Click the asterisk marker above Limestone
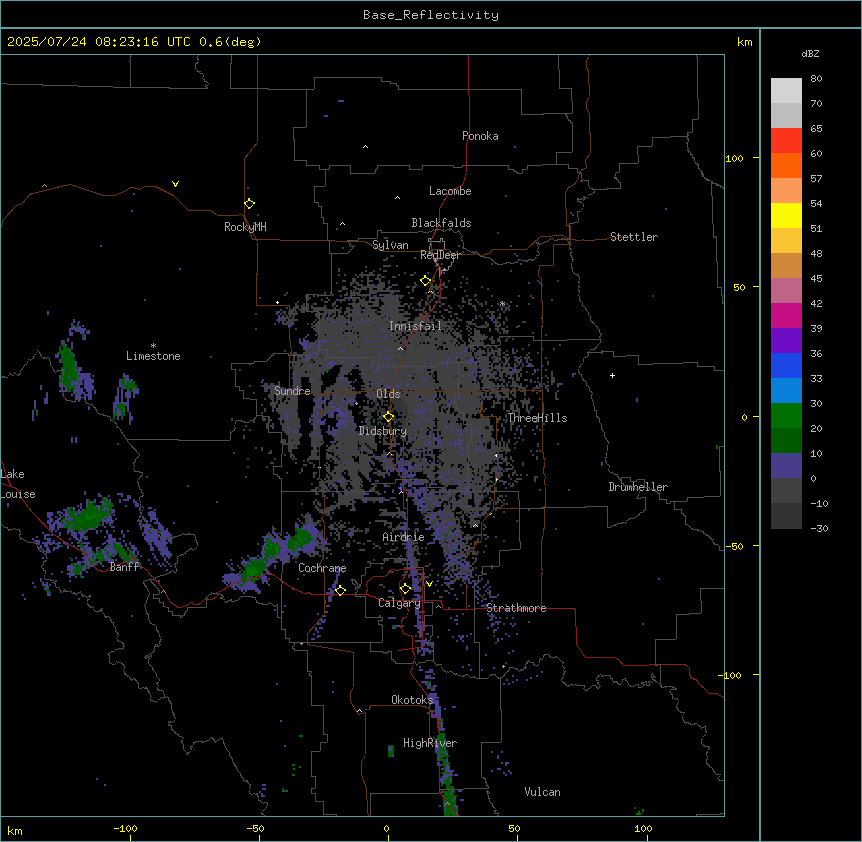Viewport: 862px width, 842px height. [x=153, y=346]
